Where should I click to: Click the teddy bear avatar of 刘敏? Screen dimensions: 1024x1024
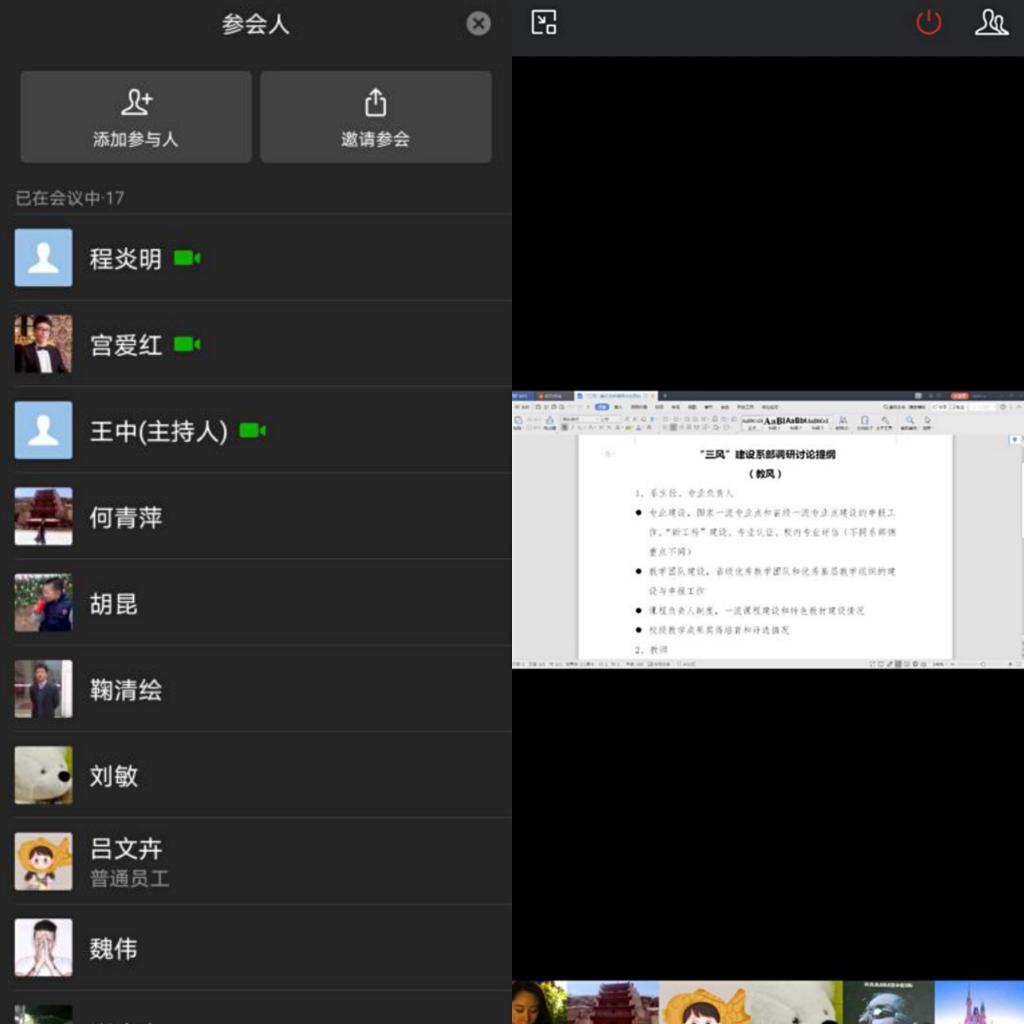(43, 775)
